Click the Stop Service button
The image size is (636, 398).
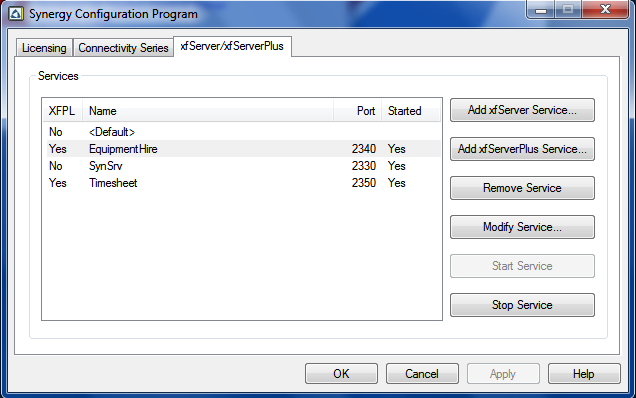pyautogui.click(x=522, y=305)
